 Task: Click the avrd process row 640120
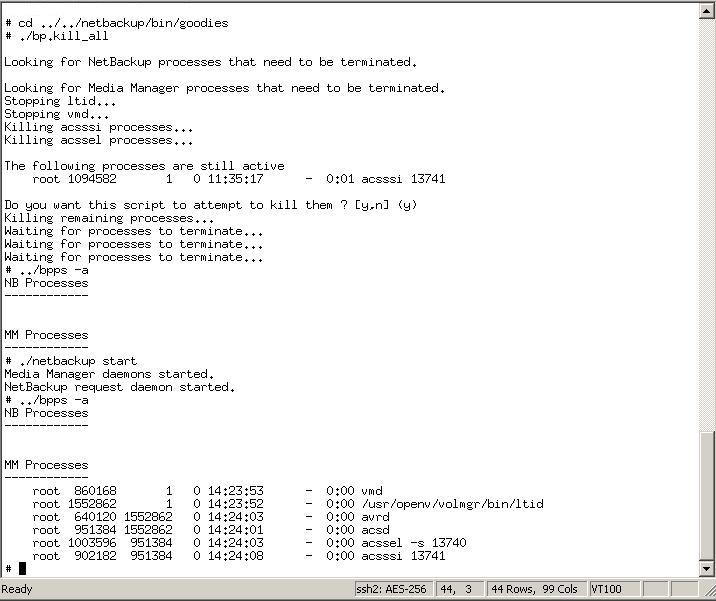[211, 517]
